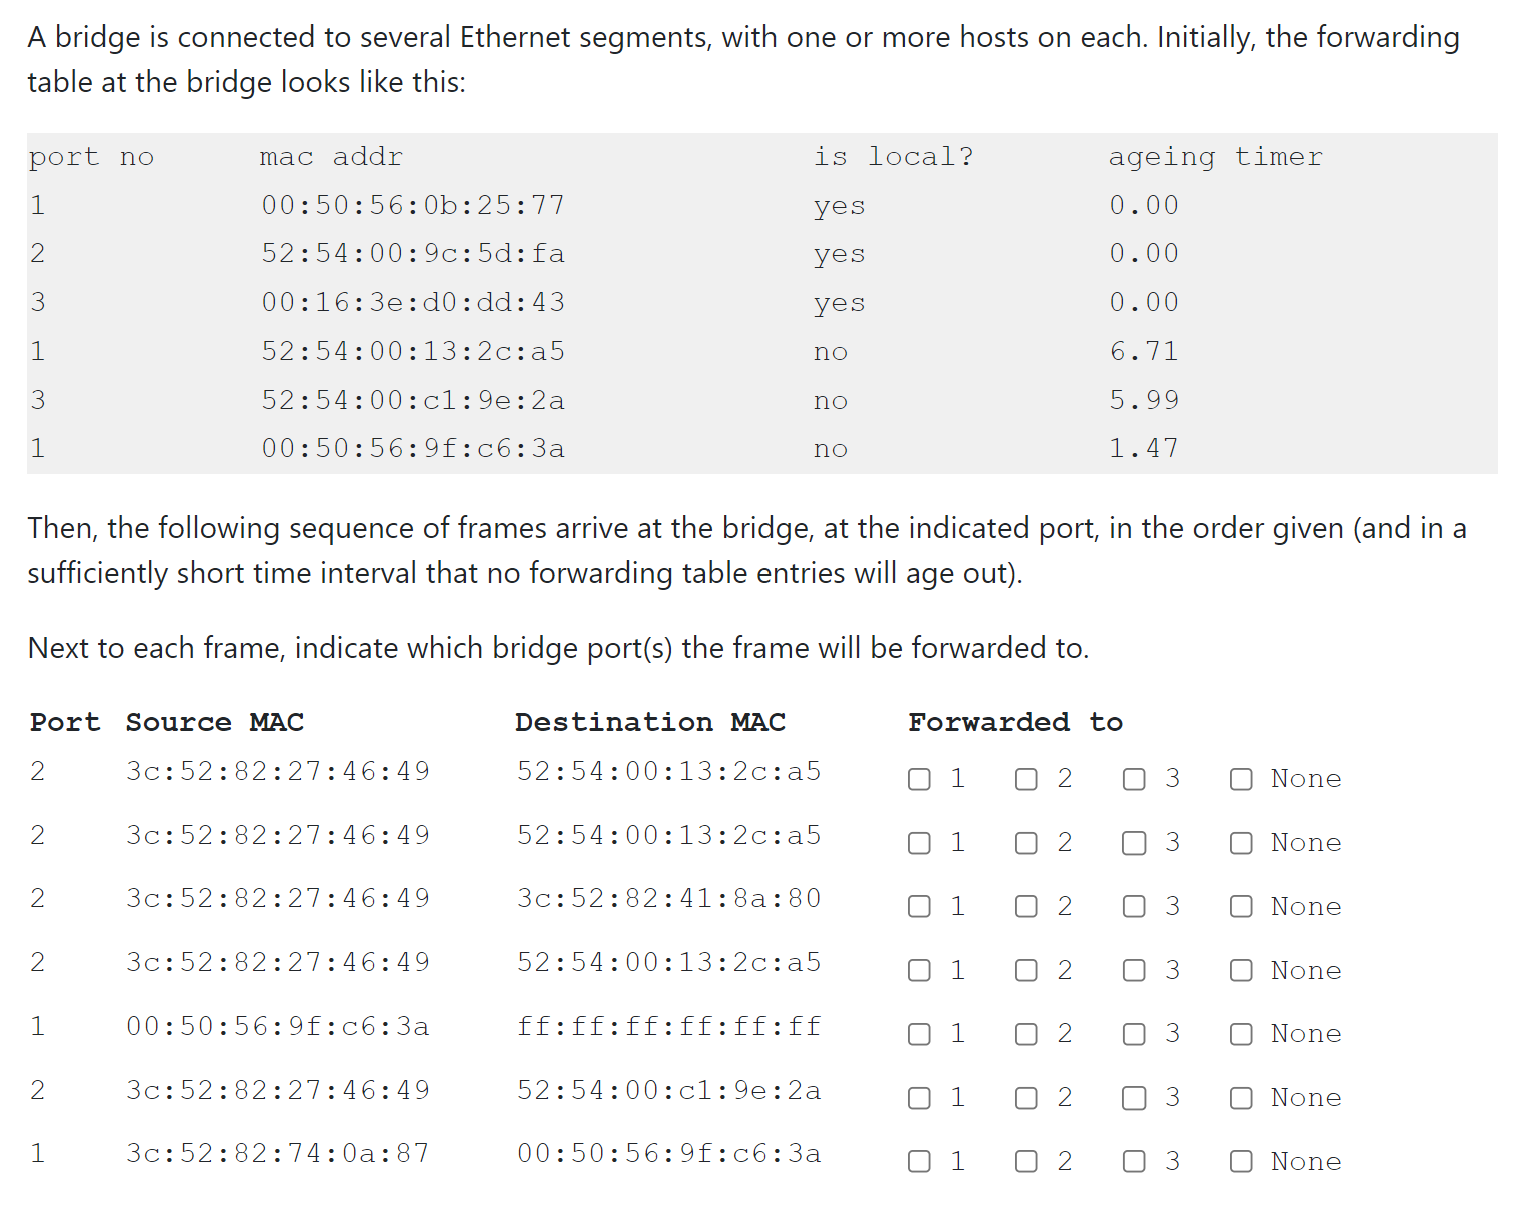
Task: Check port 1 for the second frame row
Action: click(919, 842)
